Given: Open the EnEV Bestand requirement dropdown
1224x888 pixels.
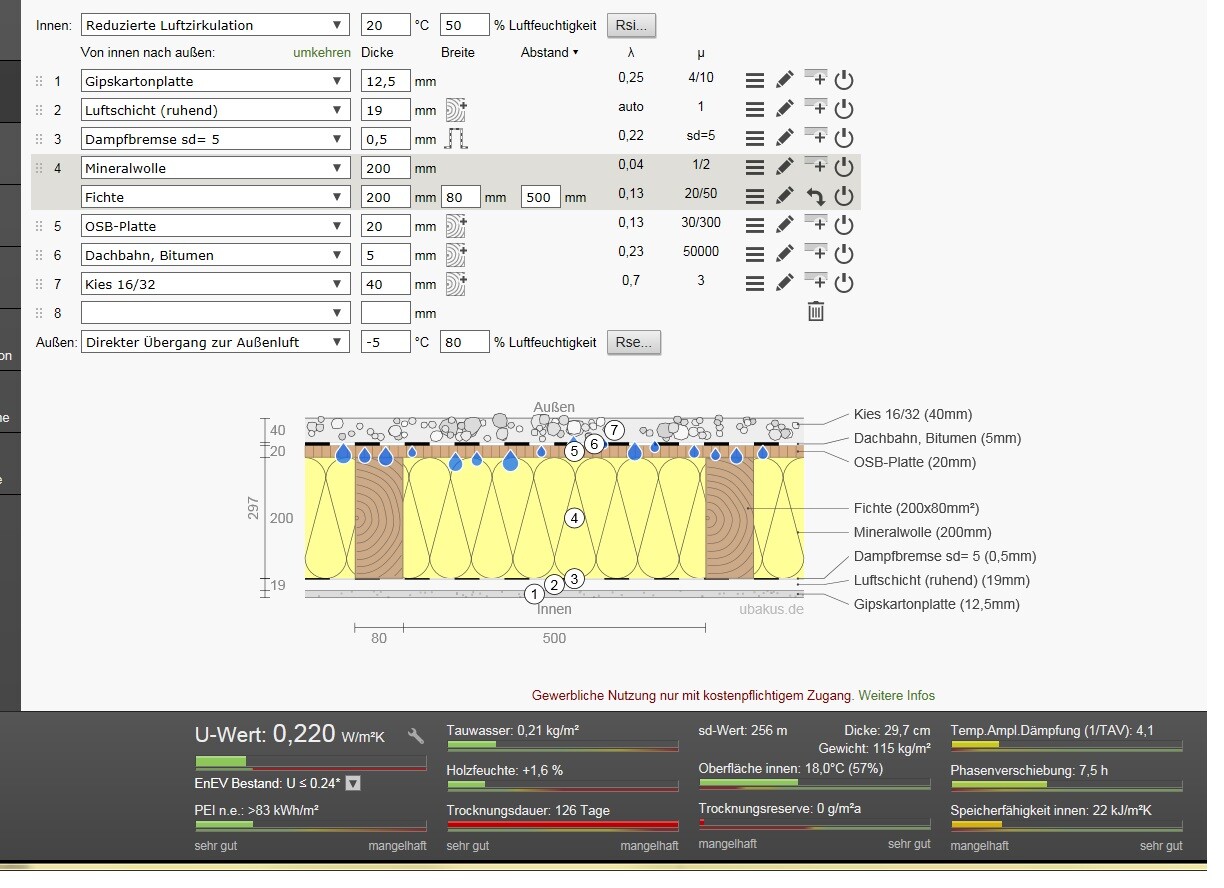Looking at the screenshot, I should 353,783.
